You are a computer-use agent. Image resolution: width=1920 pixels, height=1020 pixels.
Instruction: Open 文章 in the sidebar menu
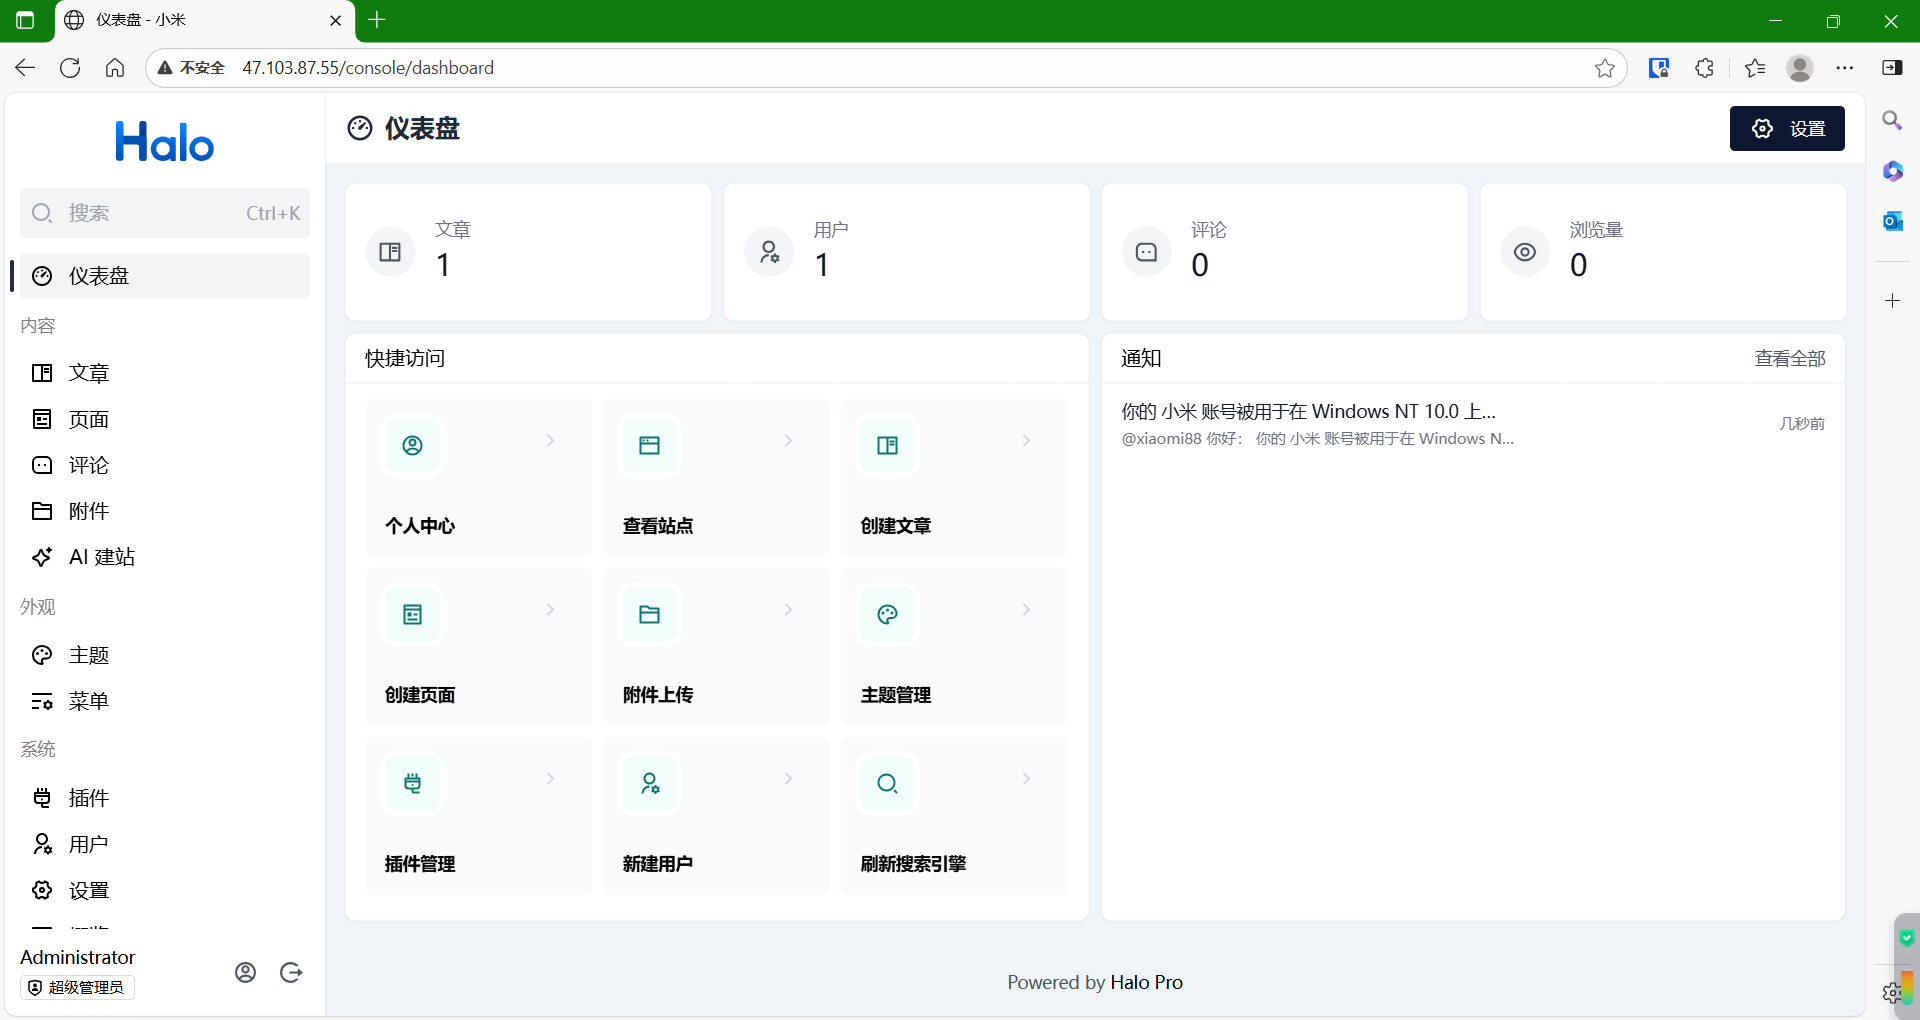(x=165, y=373)
